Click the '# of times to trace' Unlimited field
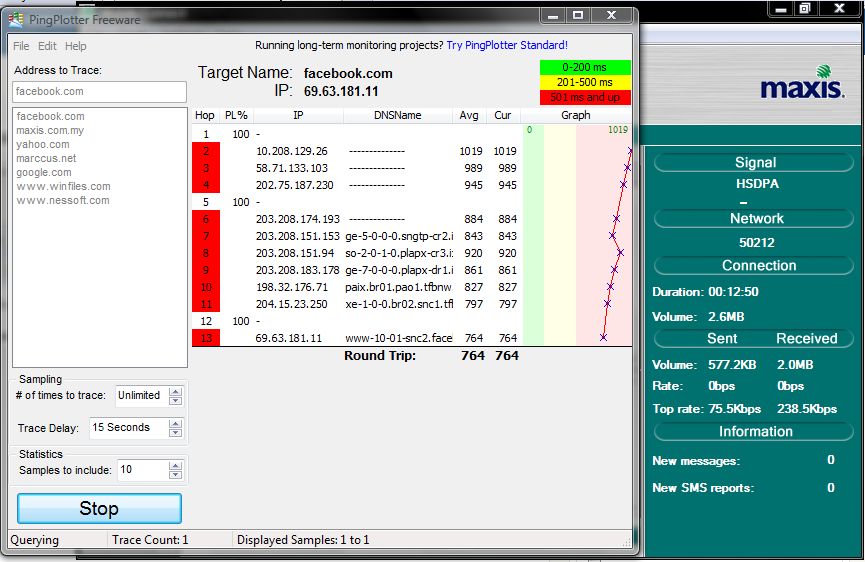Image resolution: width=865 pixels, height=562 pixels. point(141,395)
